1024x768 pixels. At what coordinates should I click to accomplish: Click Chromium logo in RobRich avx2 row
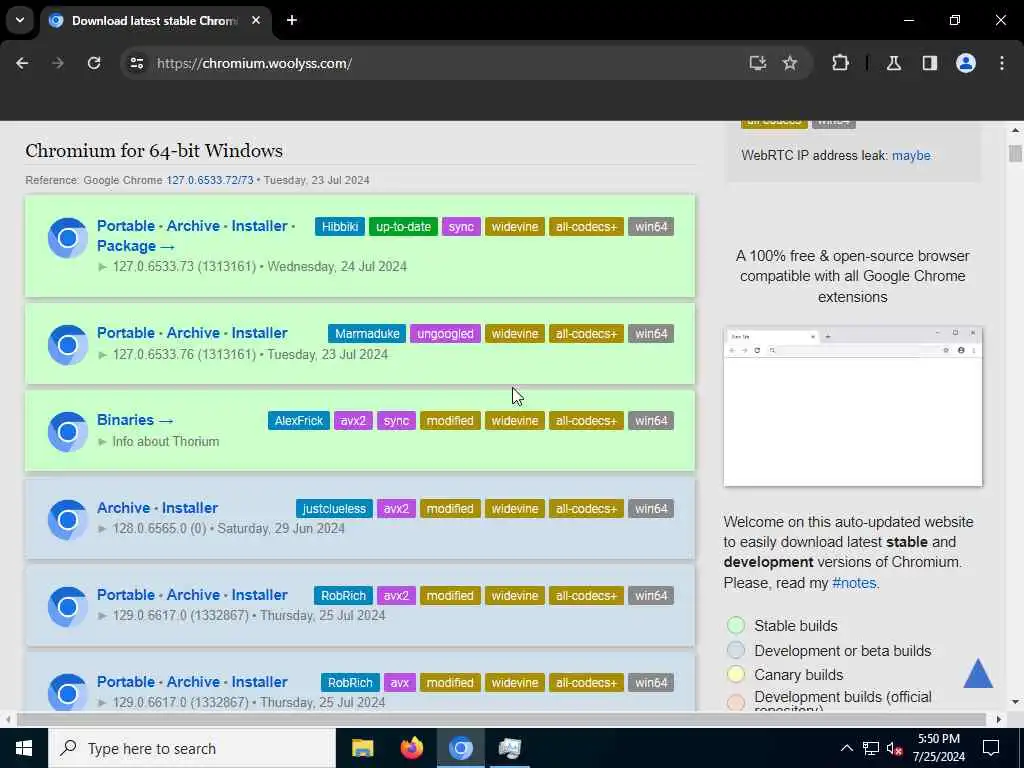point(68,607)
